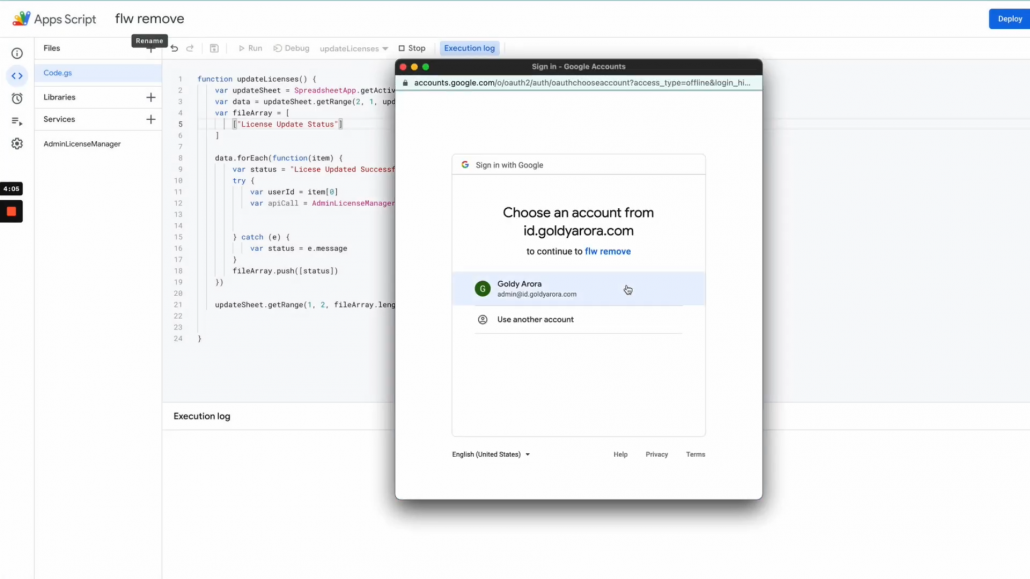Add a library with the plus icon
Viewport: 1030px width, 579px height.
(150, 97)
